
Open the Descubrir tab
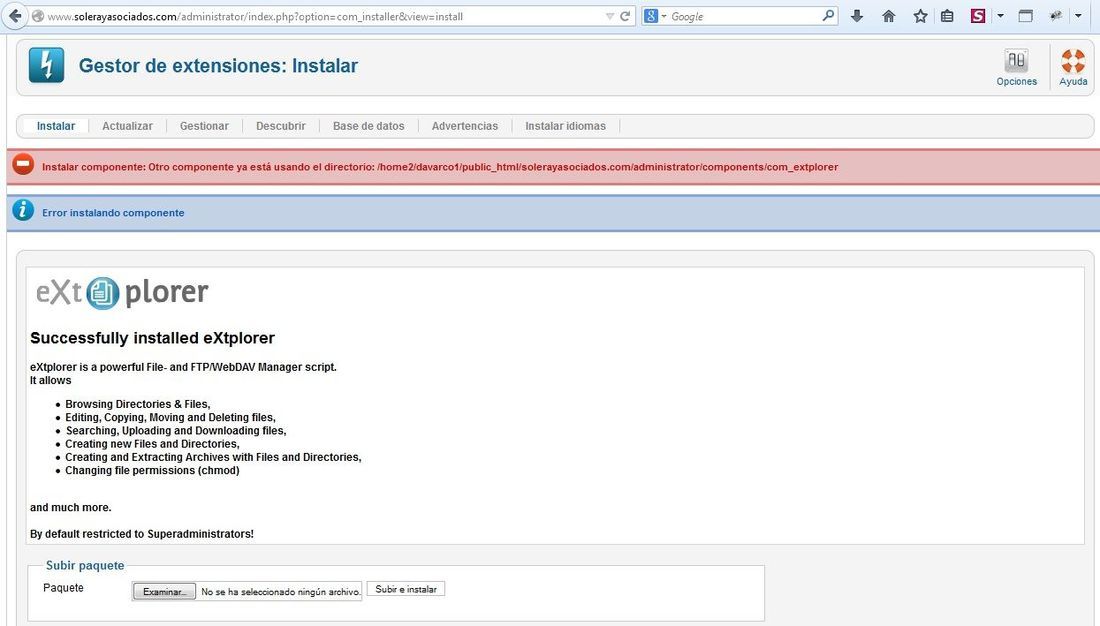[x=281, y=126]
